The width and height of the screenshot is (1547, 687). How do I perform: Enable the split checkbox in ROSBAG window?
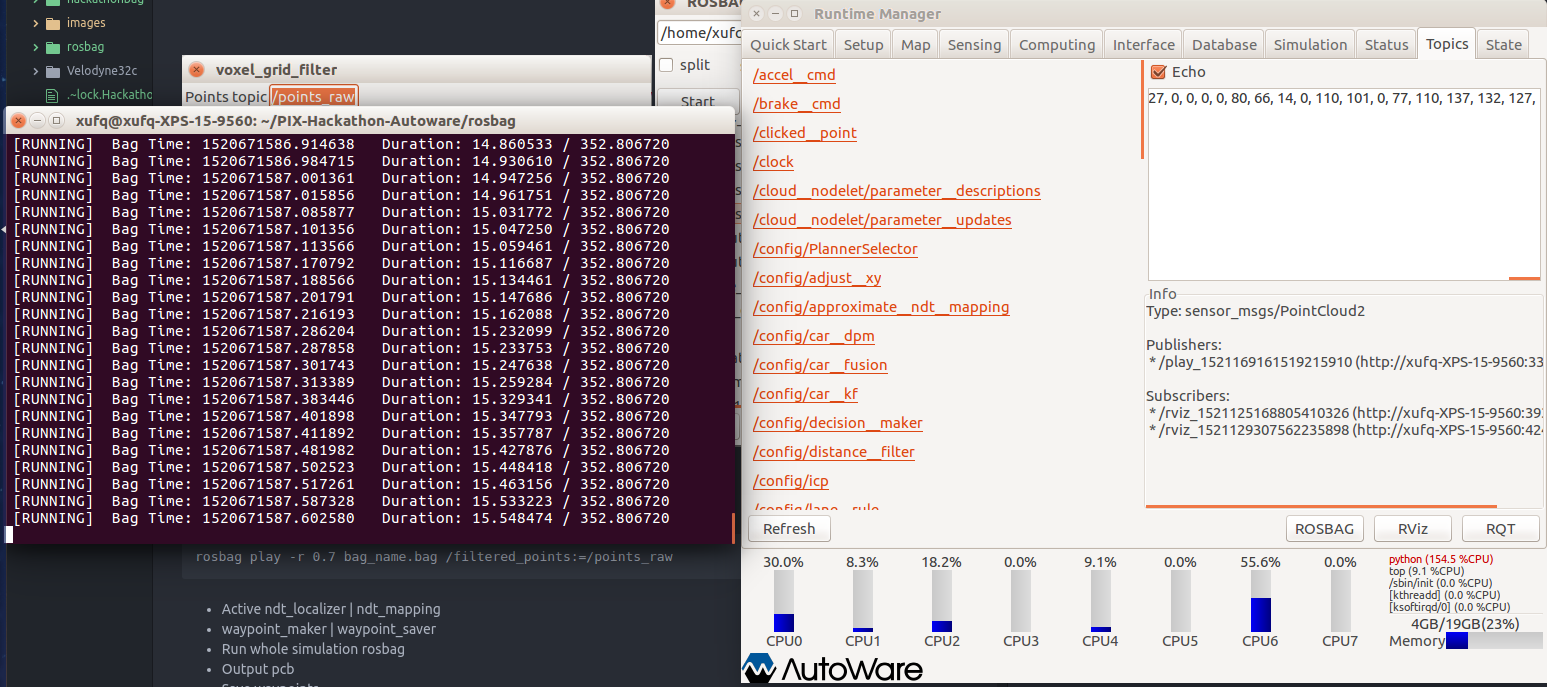click(666, 65)
